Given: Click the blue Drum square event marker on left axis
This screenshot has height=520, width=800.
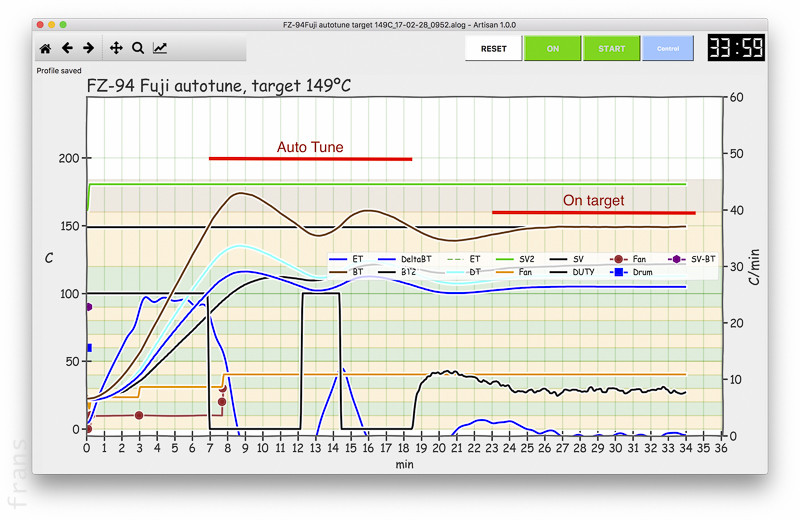Looking at the screenshot, I should coord(88,348).
